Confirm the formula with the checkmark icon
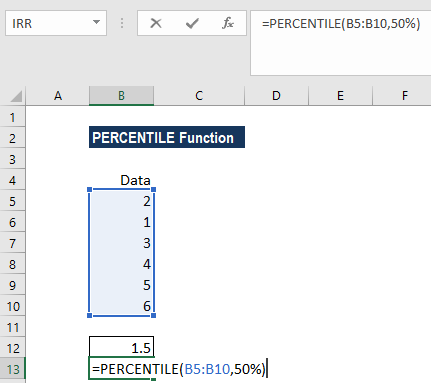Screen dimensions: 431x383 point(192,23)
